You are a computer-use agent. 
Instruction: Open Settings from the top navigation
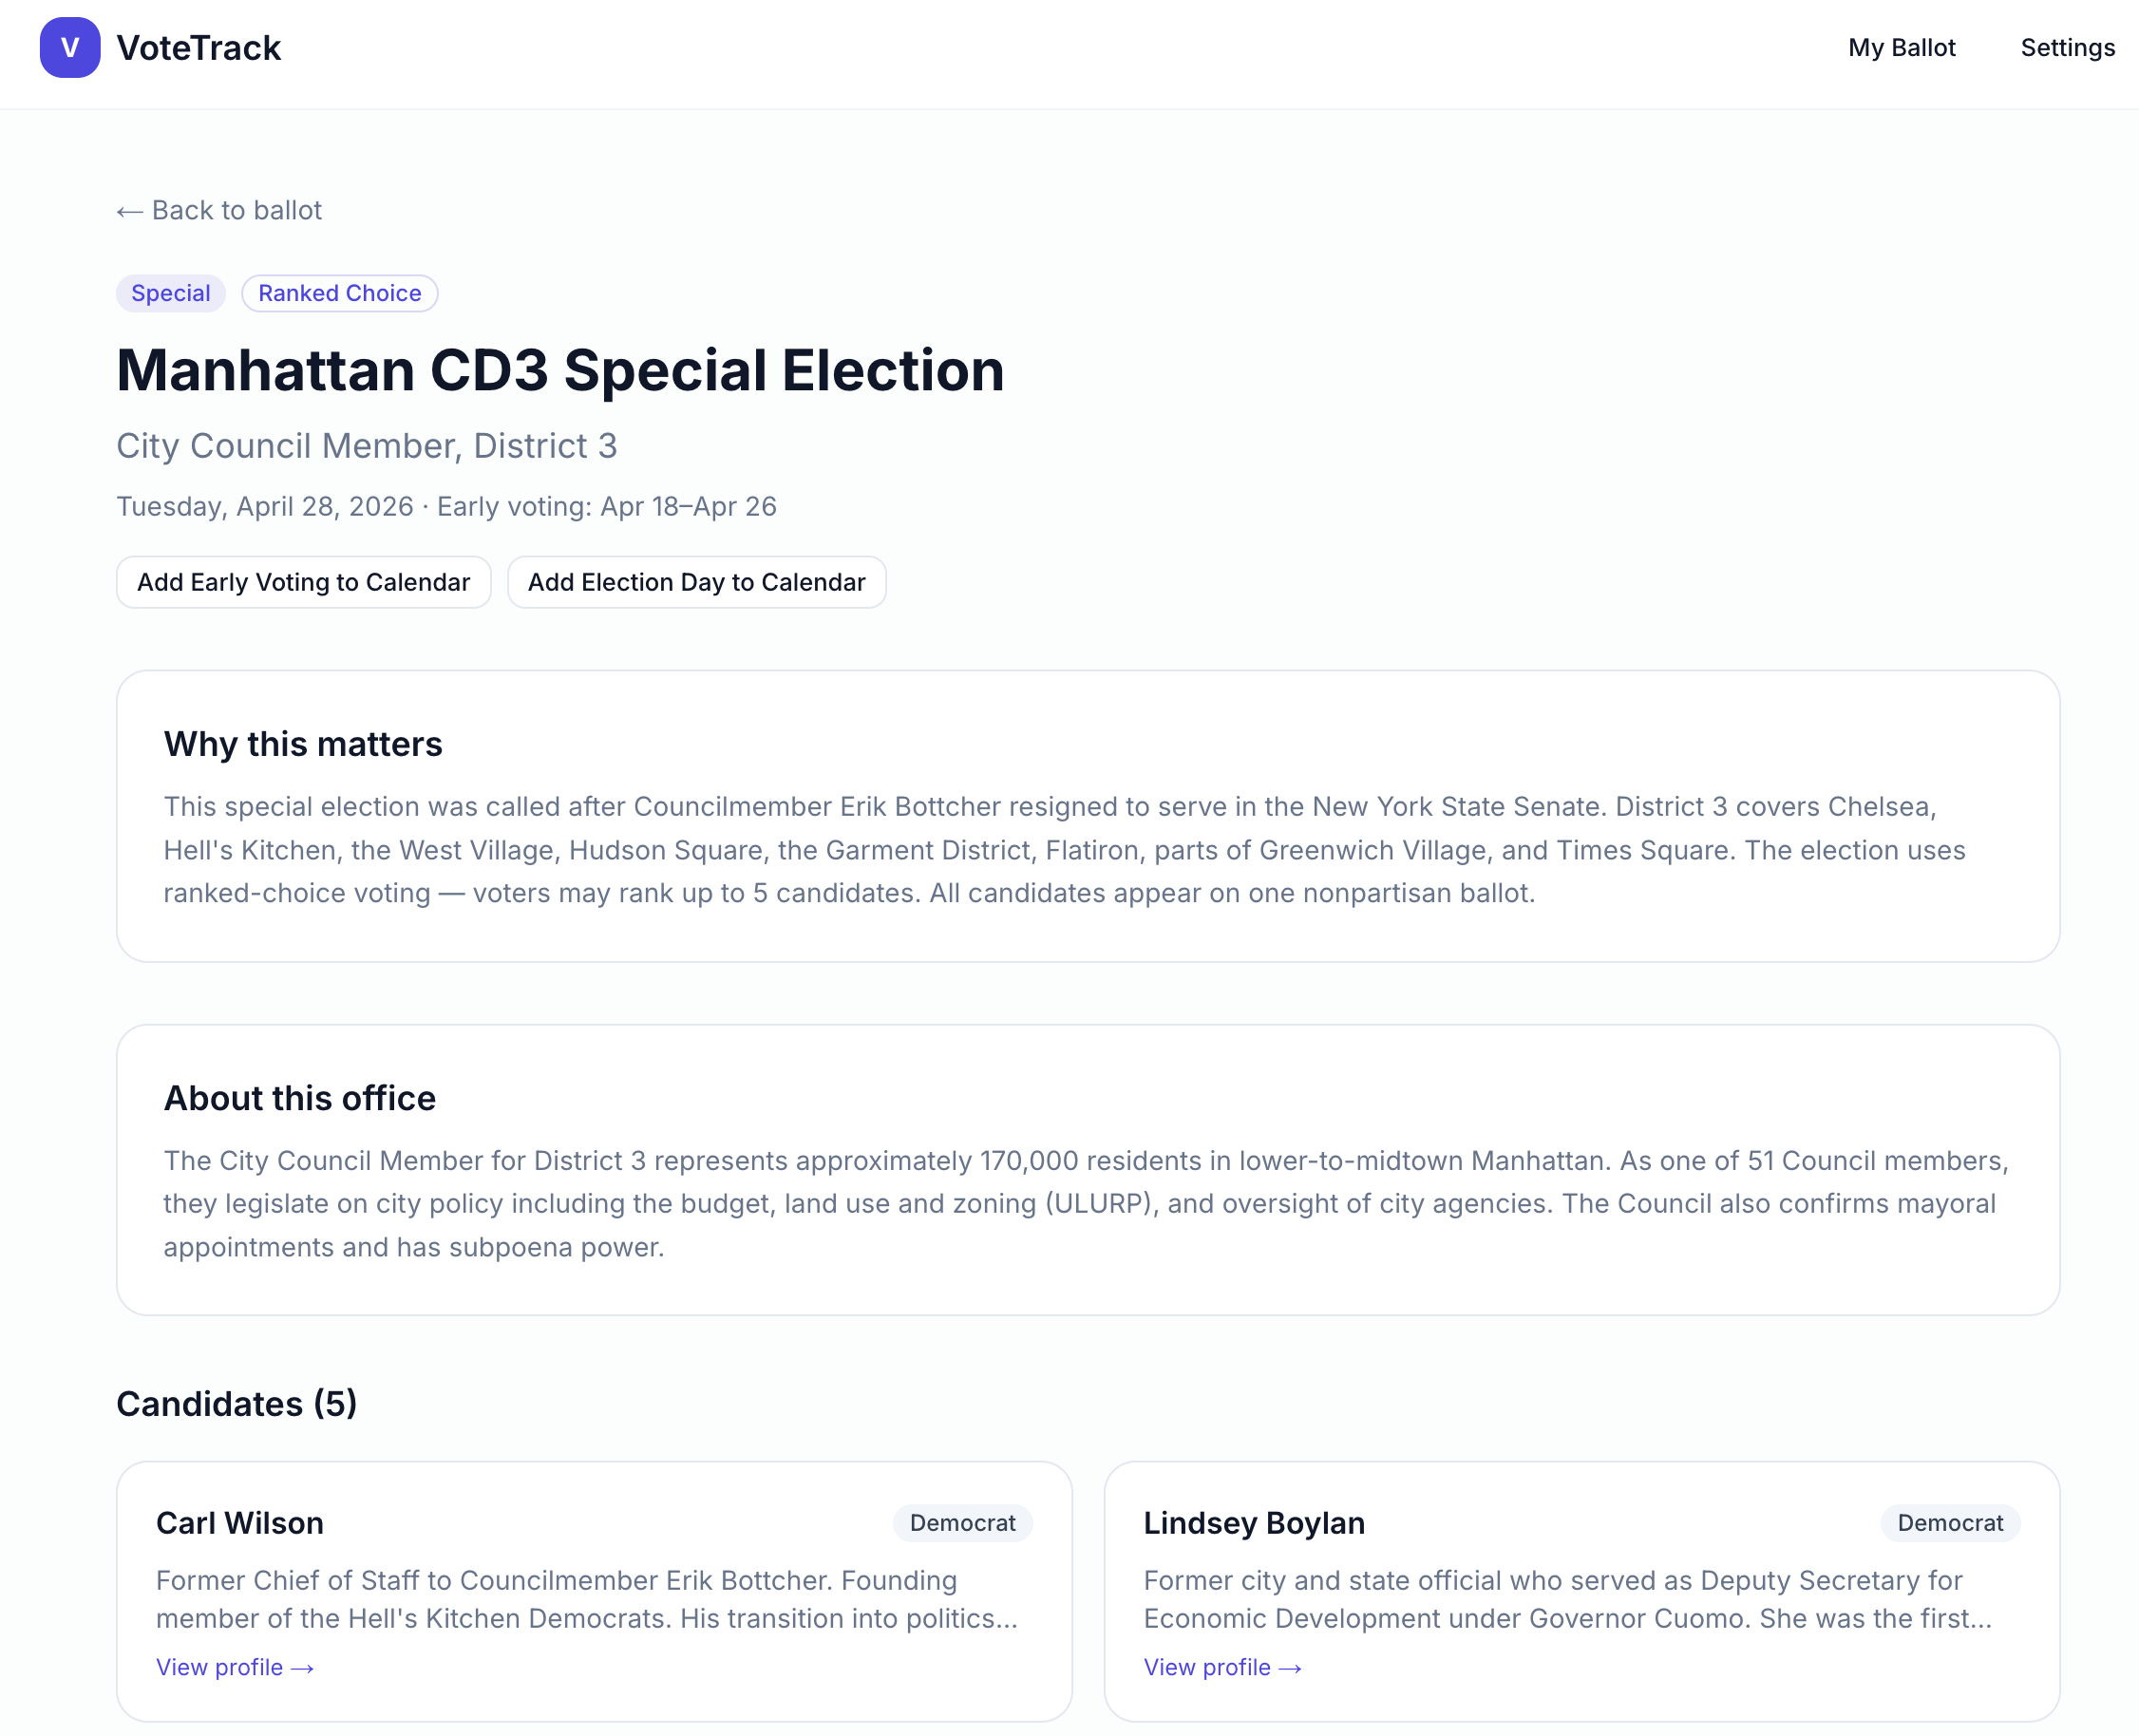click(2066, 48)
